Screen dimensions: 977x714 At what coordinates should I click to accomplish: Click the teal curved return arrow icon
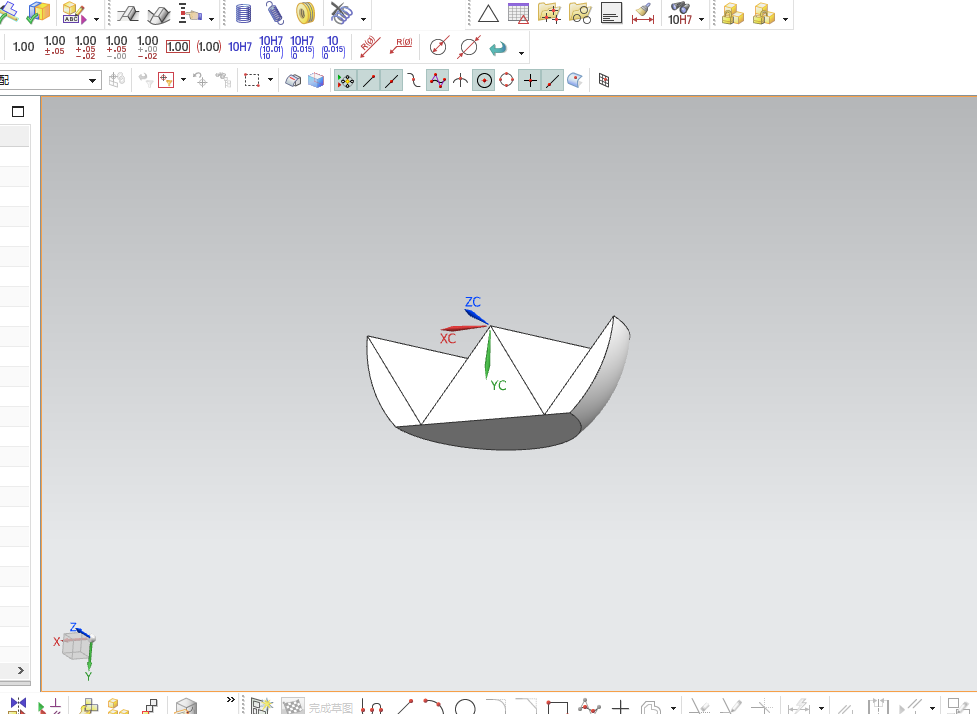tap(498, 48)
